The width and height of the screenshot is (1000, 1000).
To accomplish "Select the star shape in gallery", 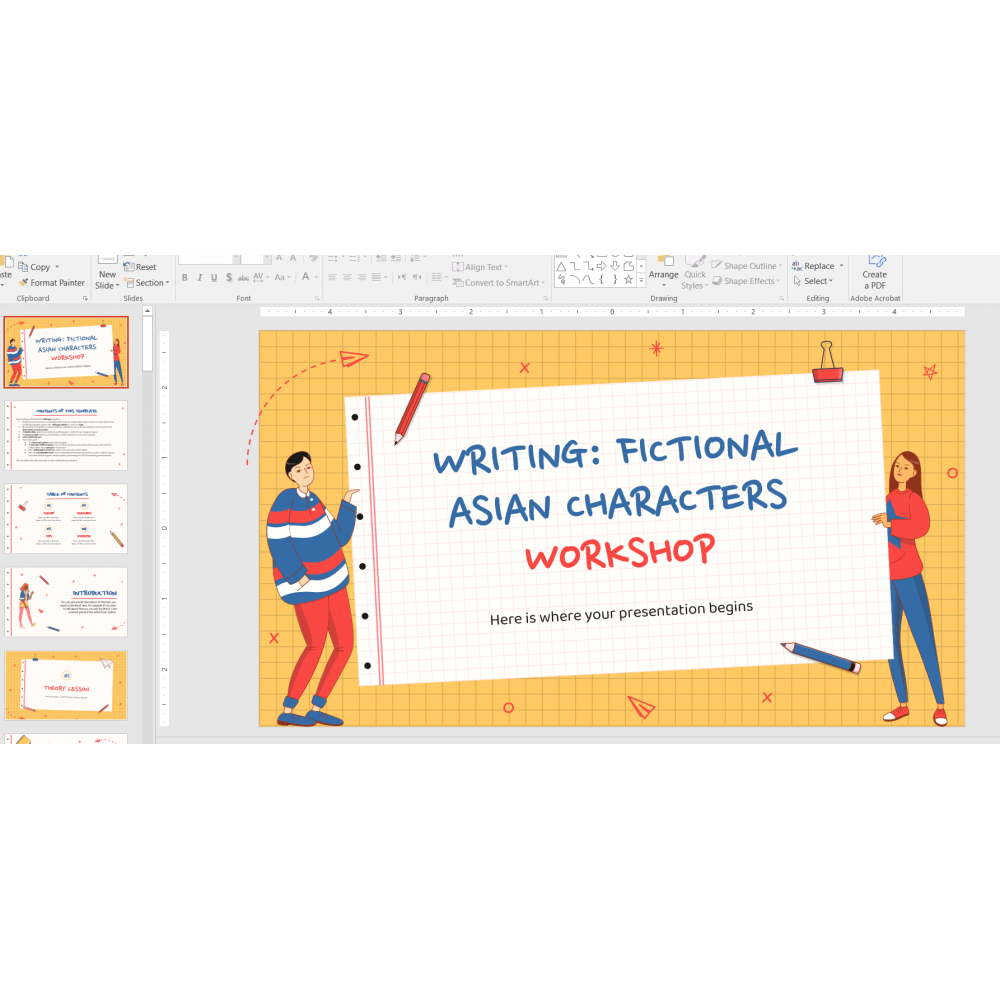I will click(x=628, y=280).
